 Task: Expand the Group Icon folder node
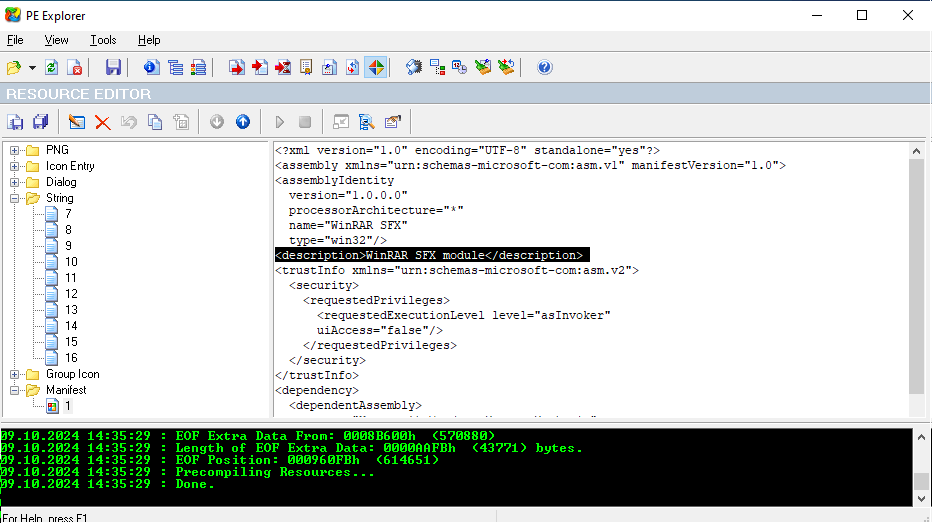pyautogui.click(x=14, y=374)
